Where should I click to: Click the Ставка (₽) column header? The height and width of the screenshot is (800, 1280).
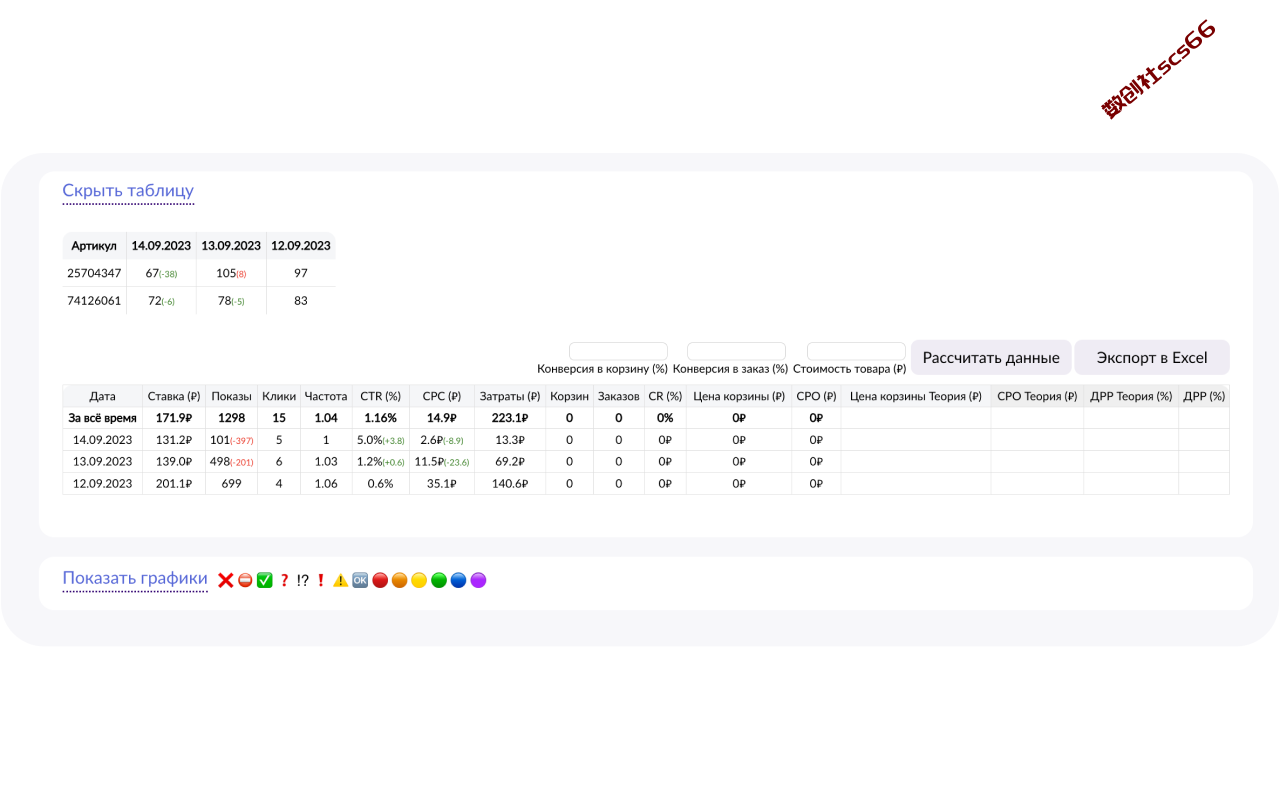point(174,396)
